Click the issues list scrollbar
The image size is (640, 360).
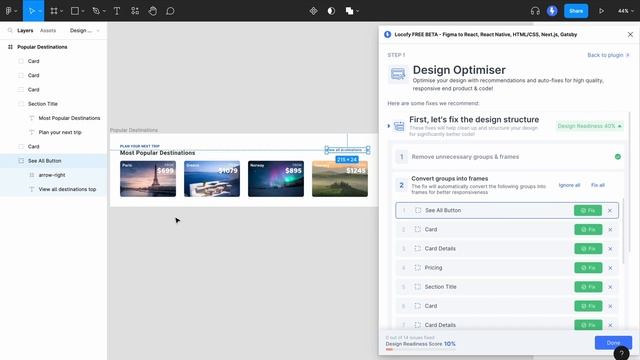(x=623, y=231)
